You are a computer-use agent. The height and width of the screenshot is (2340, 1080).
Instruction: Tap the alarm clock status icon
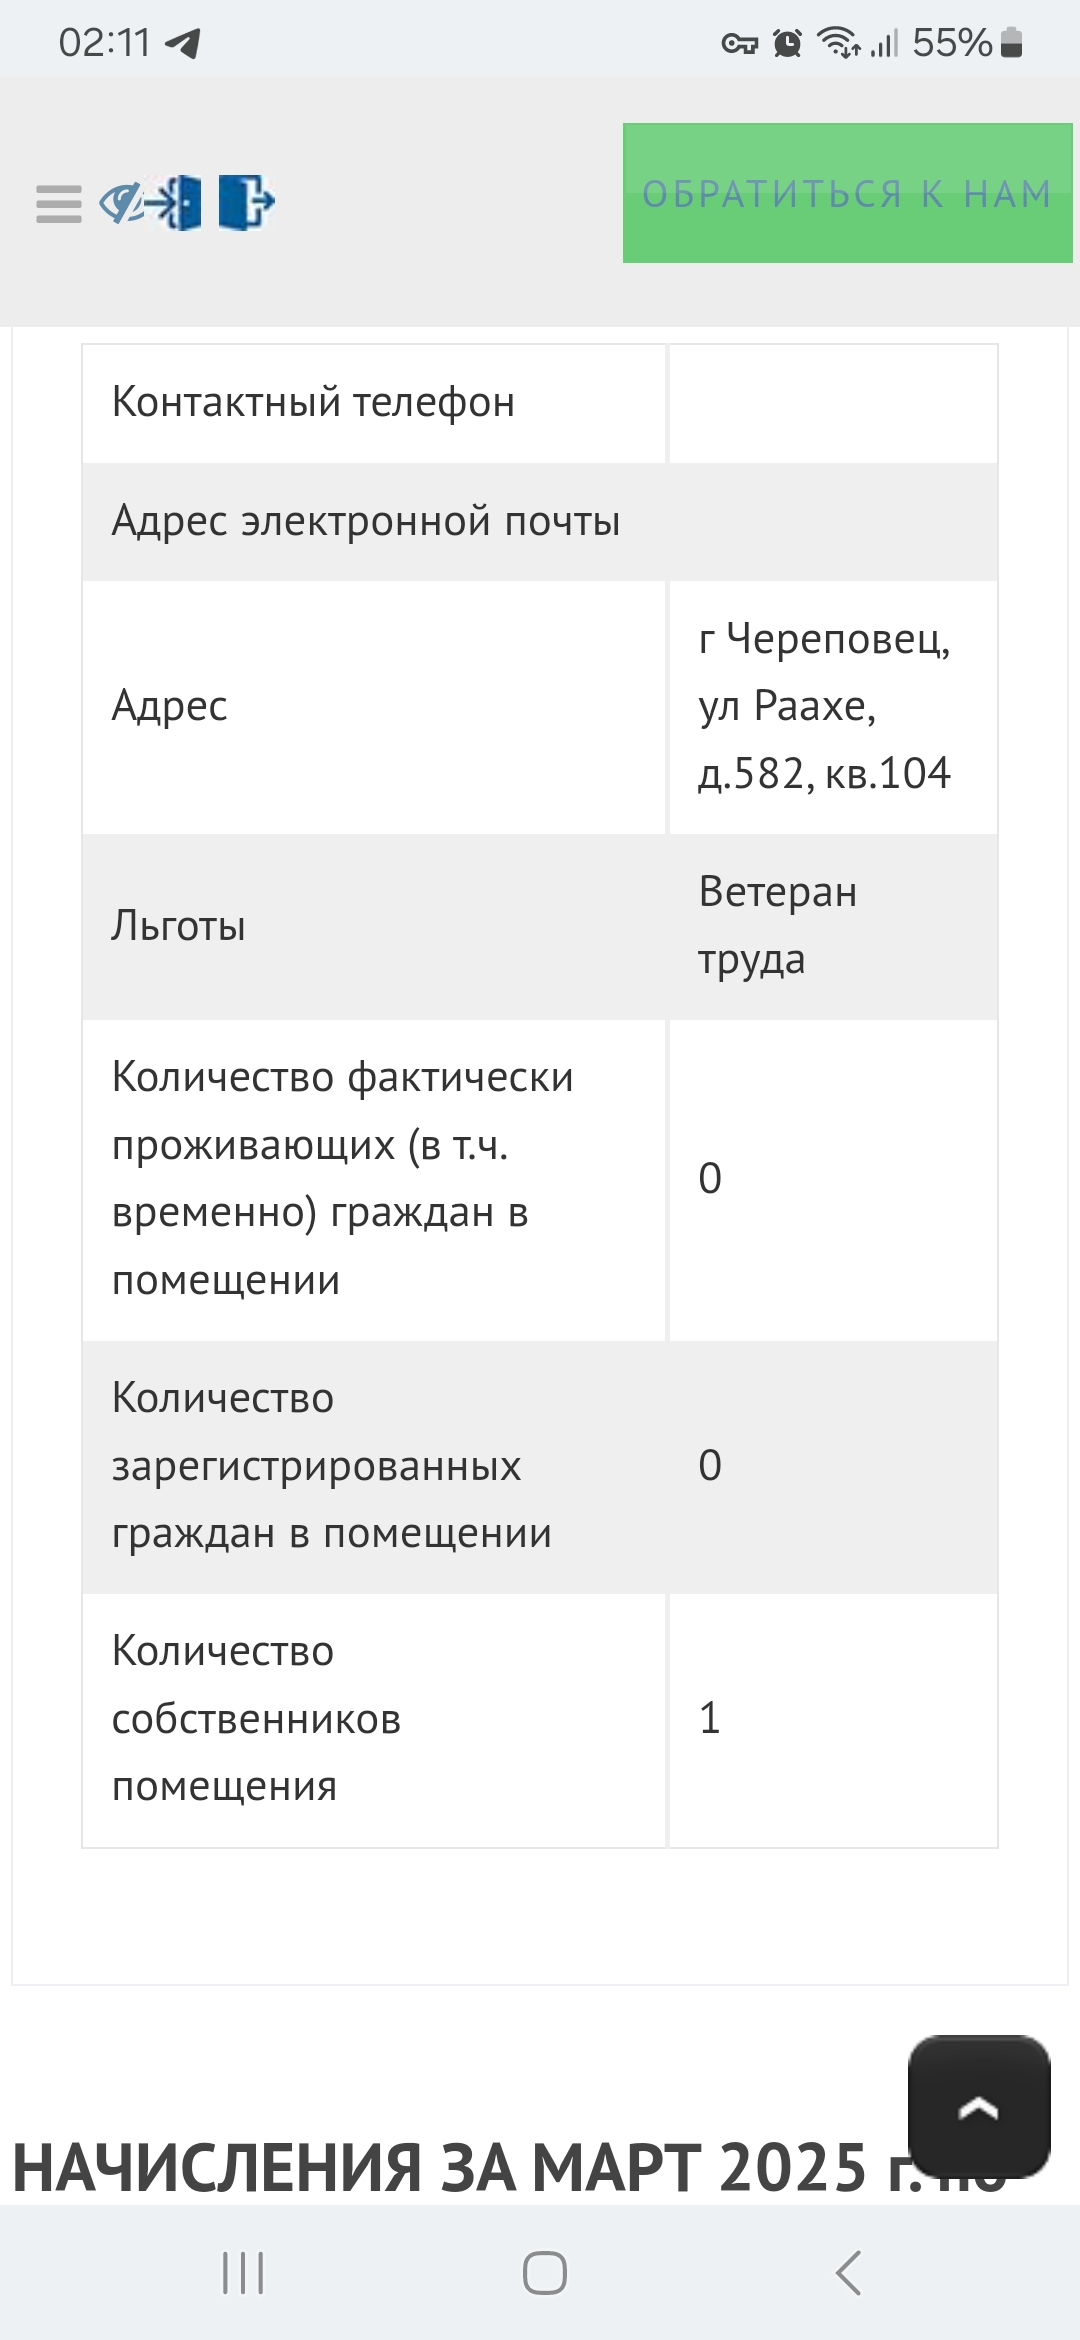pos(788,43)
